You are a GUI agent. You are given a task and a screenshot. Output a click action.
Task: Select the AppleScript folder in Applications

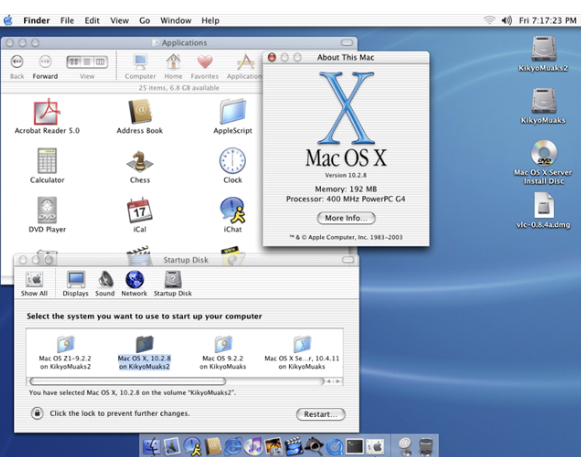(232, 112)
